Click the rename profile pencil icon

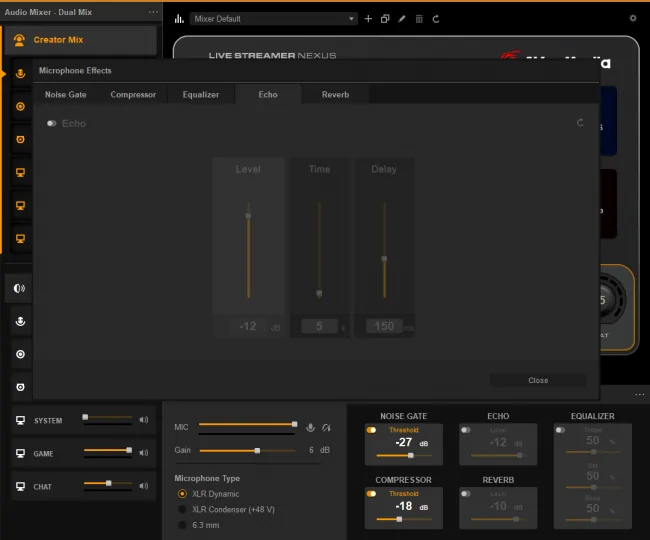402,19
